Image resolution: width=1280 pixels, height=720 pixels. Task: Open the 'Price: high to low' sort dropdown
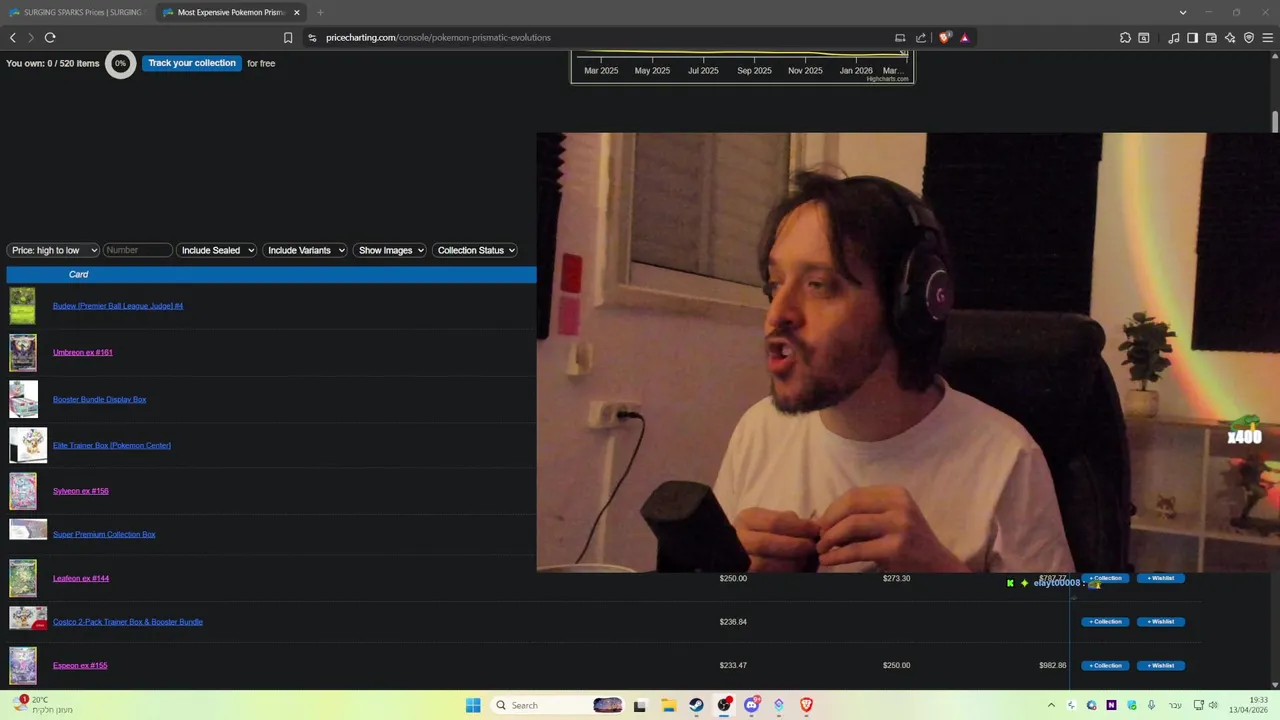(53, 250)
